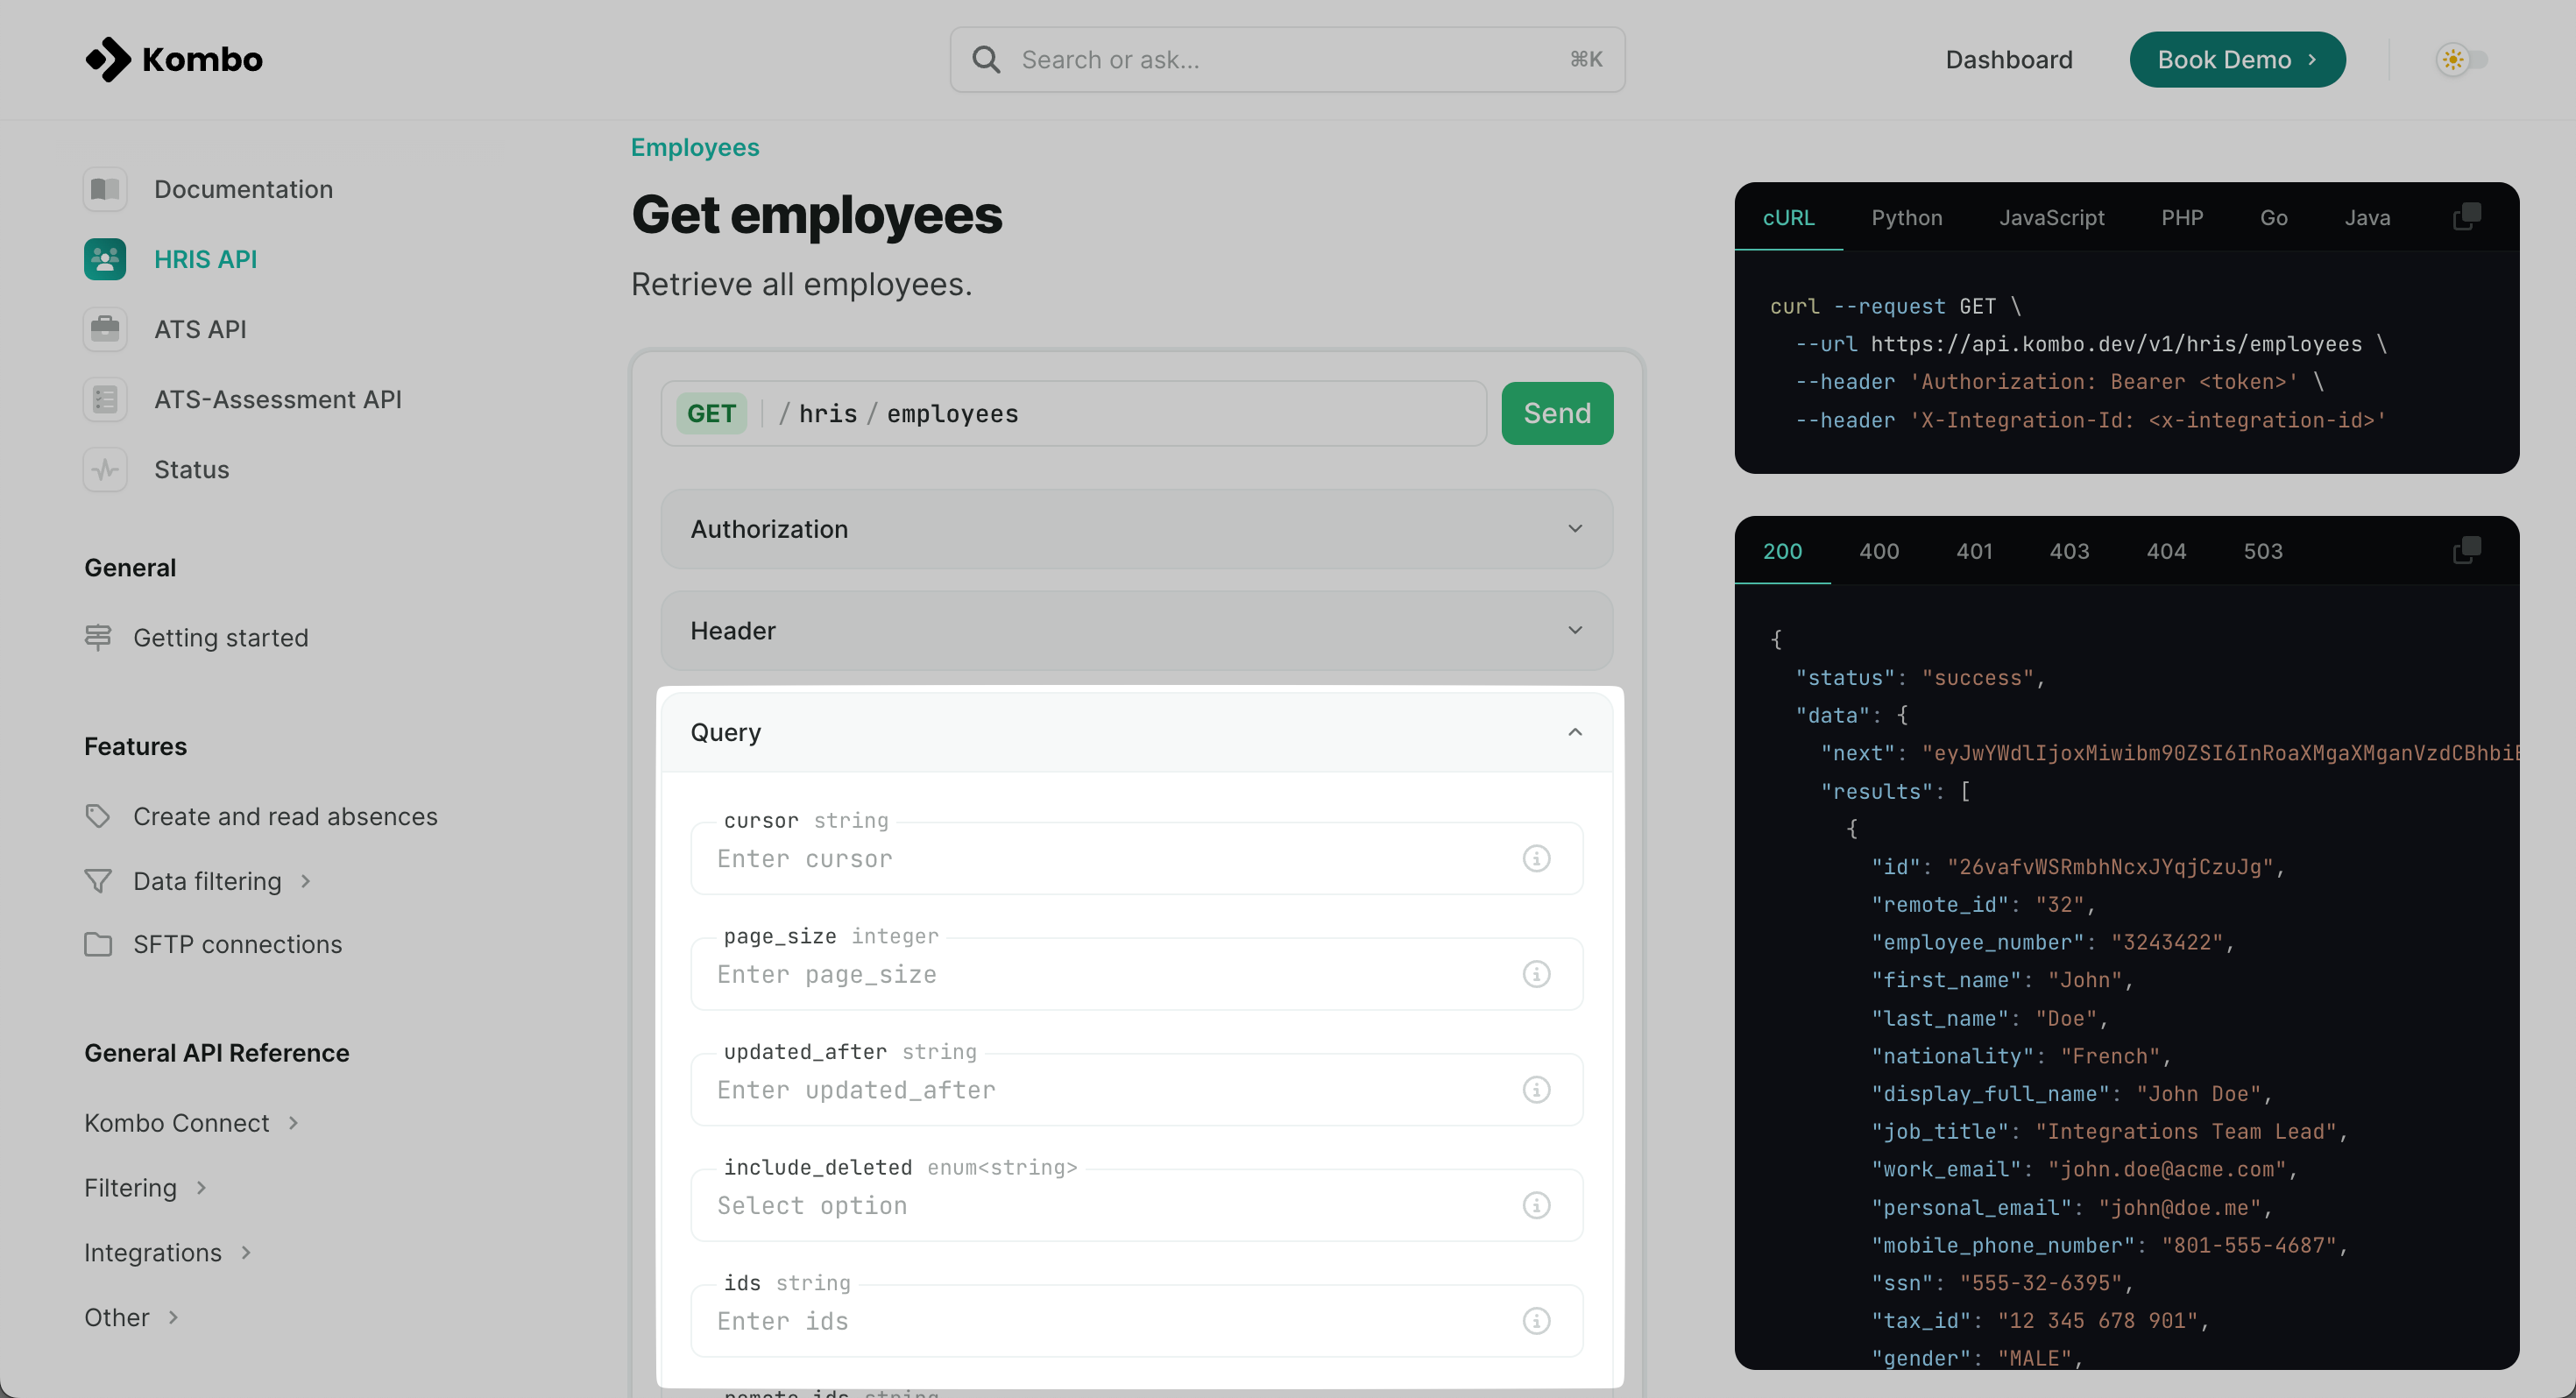This screenshot has width=2576, height=1398.
Task: Click the Data filtering funnel icon
Action: point(98,880)
